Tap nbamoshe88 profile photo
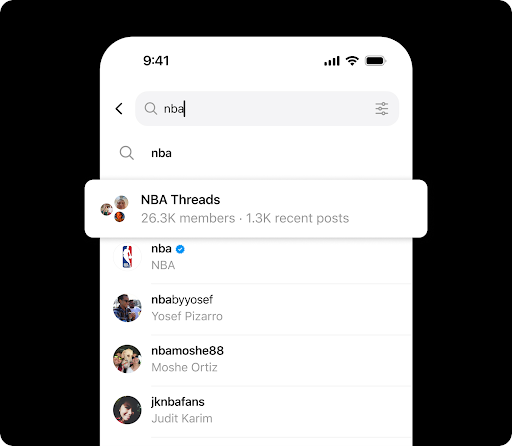512x446 pixels. tap(127, 359)
